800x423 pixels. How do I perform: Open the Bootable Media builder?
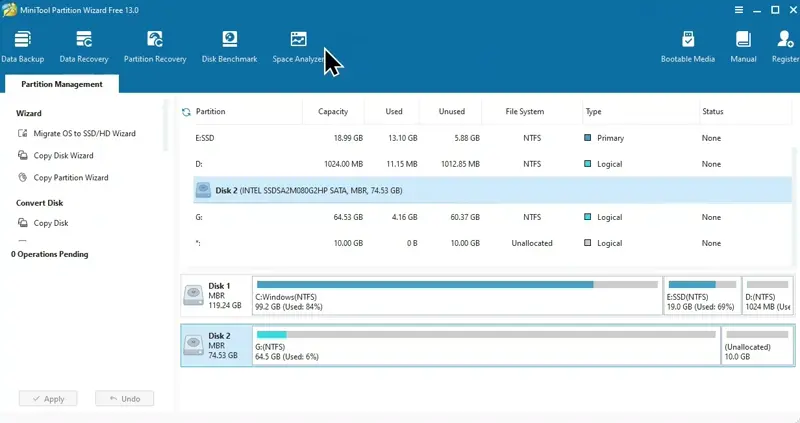687,46
